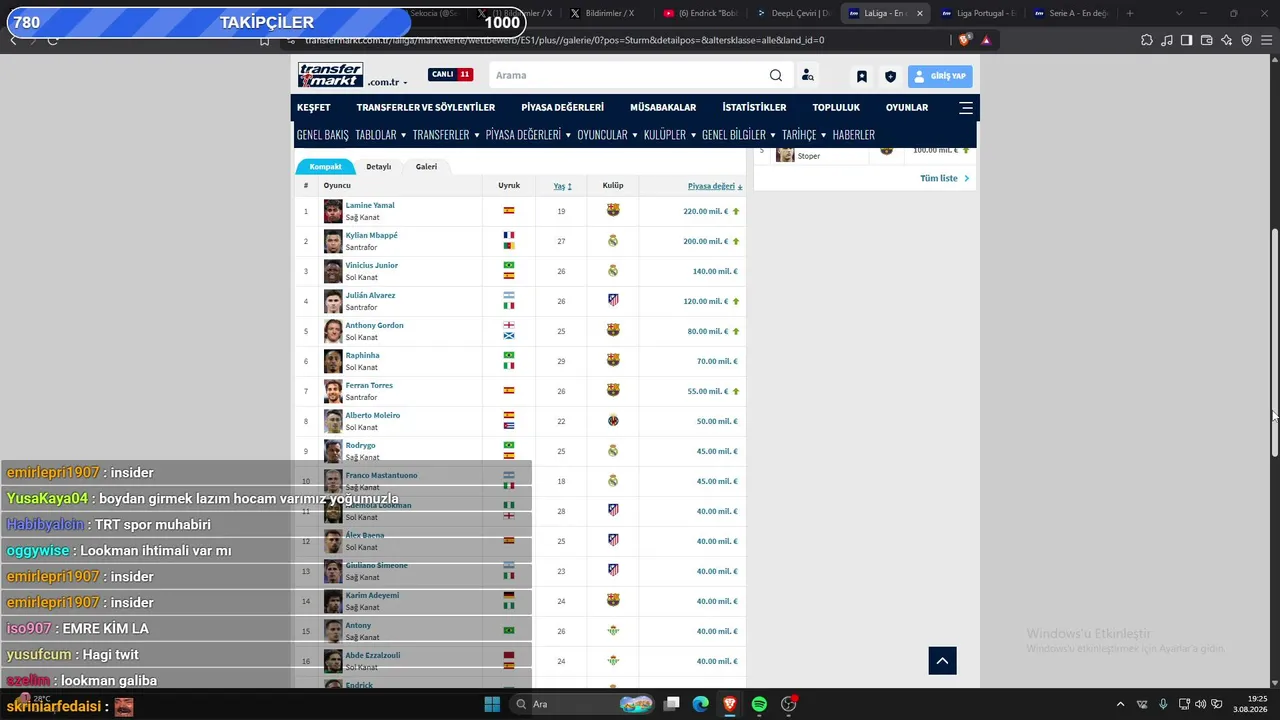Screen dimensions: 1280x720
Task: Switch to the Liga Portugal browser tab
Action: click(978, 13)
